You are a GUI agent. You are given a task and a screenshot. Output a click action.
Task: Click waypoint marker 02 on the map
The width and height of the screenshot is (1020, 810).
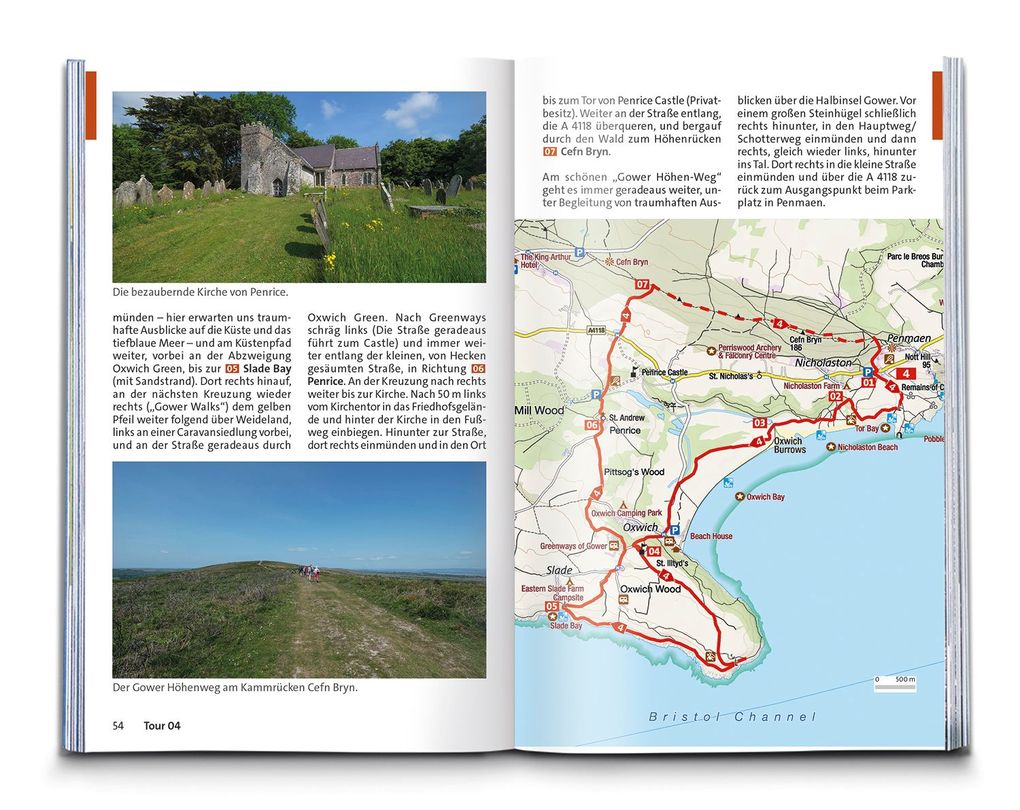pos(835,396)
